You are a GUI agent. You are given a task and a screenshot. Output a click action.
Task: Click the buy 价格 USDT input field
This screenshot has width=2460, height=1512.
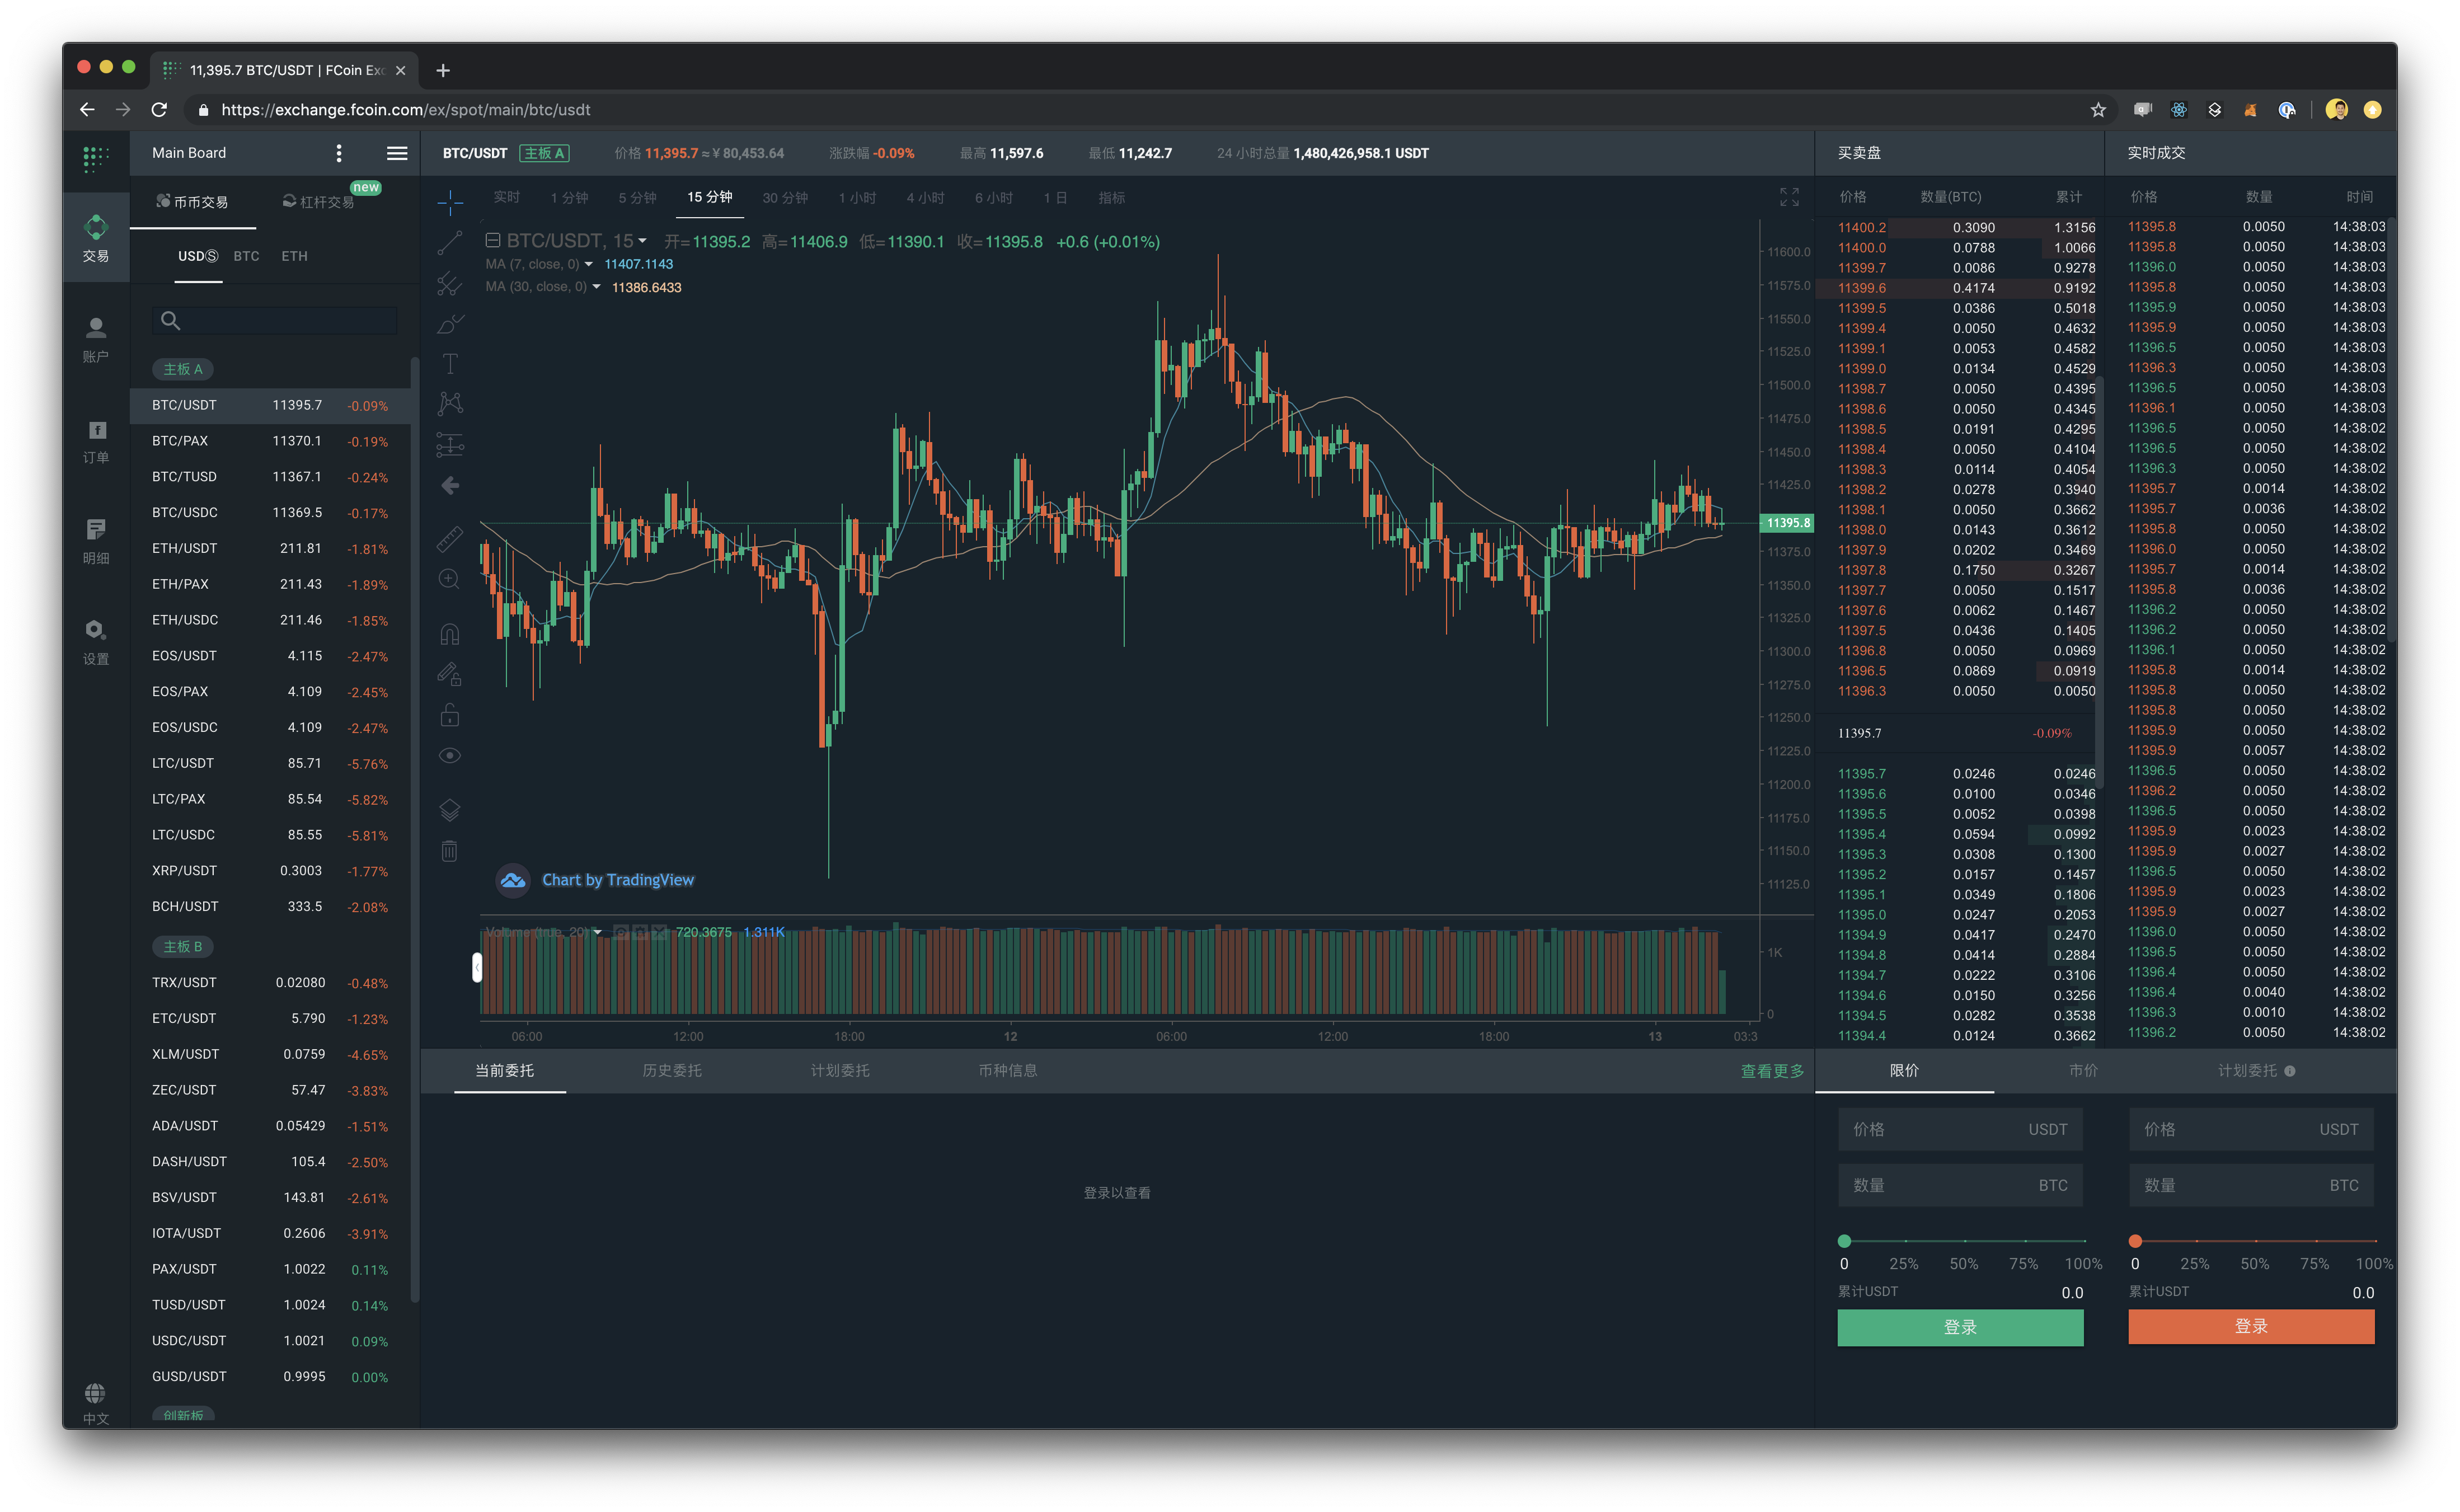[x=1960, y=1129]
